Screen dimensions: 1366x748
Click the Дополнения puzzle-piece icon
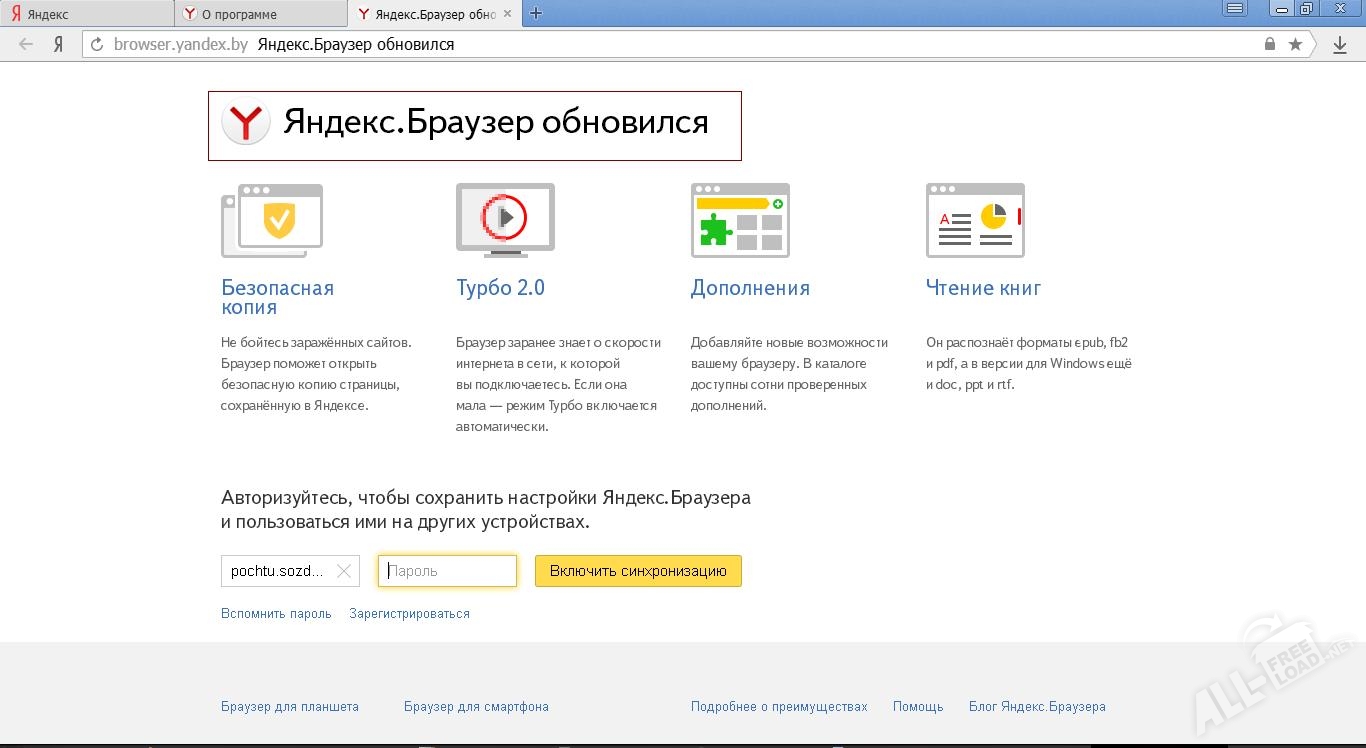[740, 219]
